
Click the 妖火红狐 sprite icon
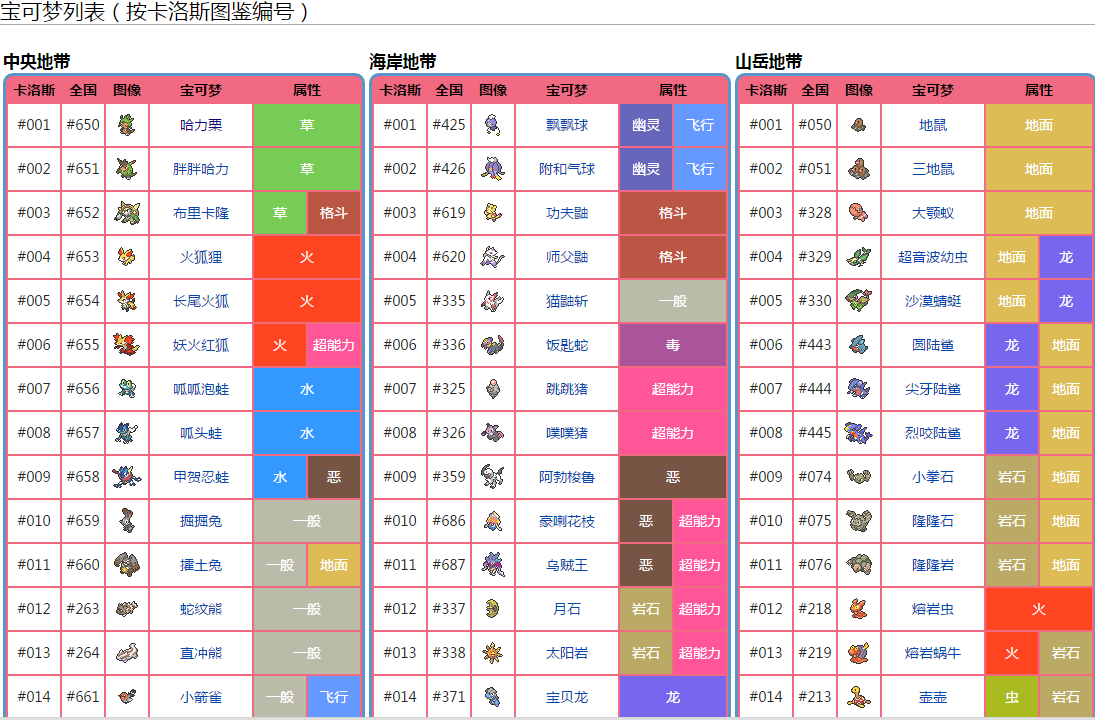pos(126,345)
